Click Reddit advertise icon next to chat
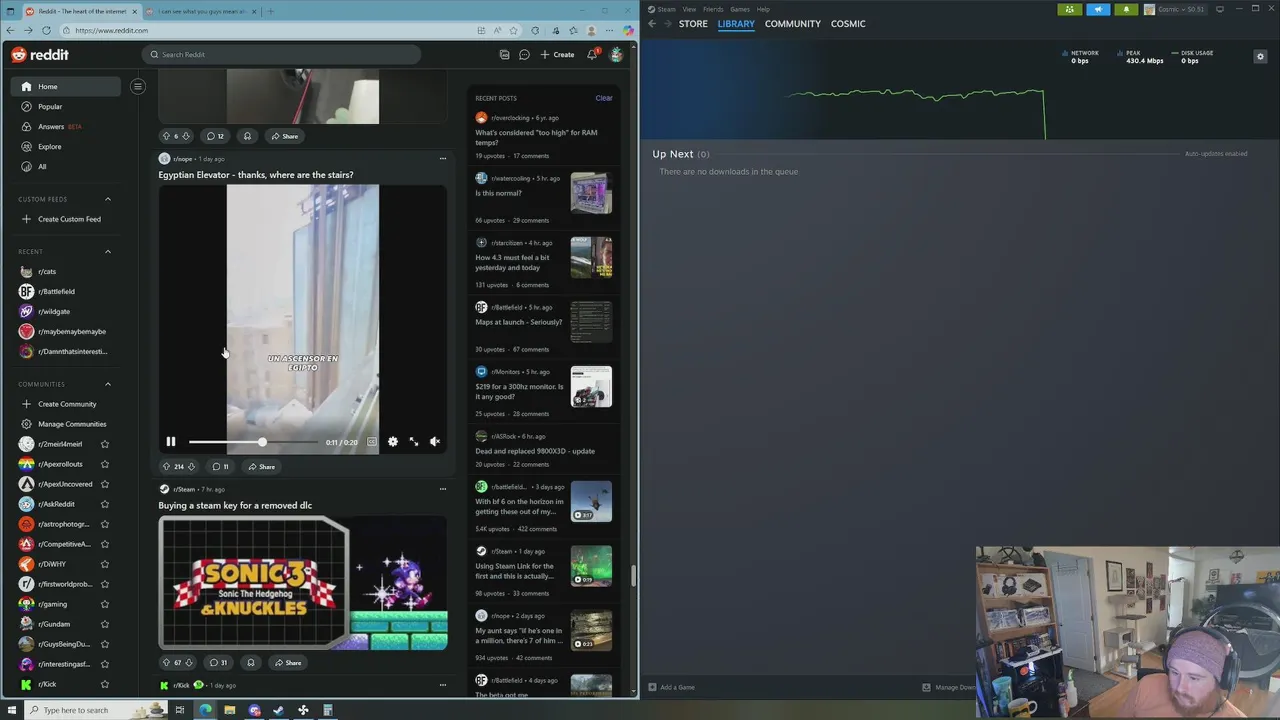 [504, 55]
